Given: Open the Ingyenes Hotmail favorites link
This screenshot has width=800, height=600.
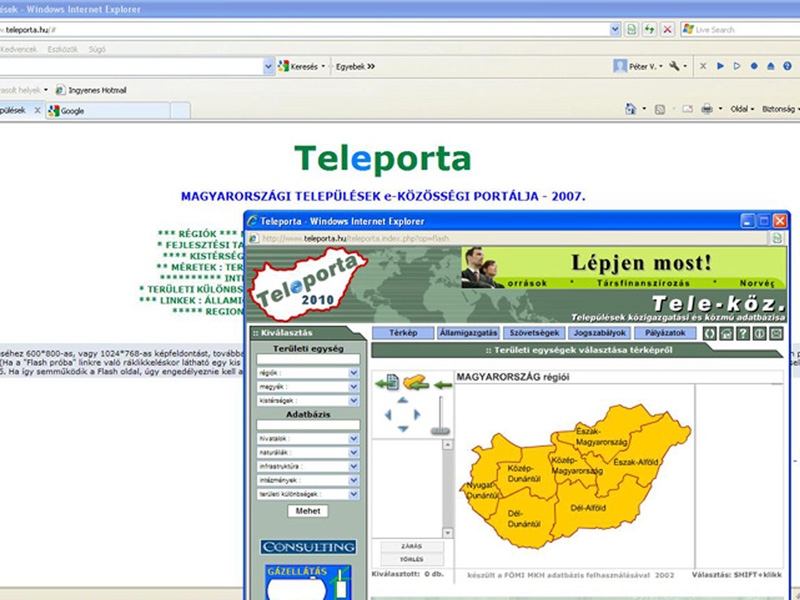Looking at the screenshot, I should pos(91,90).
